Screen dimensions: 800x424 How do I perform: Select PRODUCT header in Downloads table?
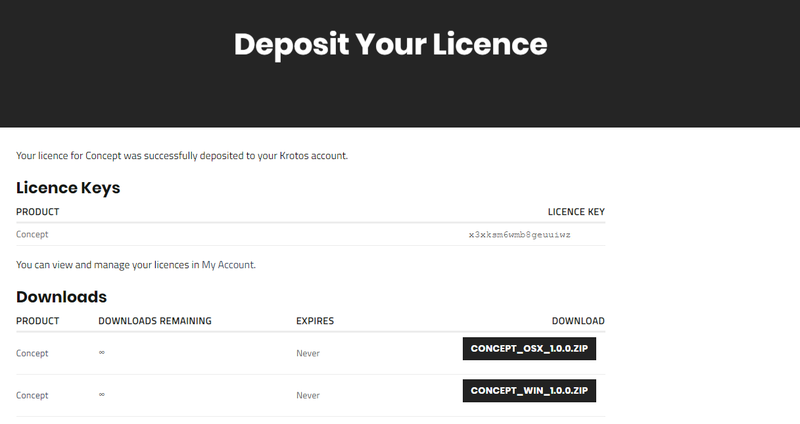point(38,321)
